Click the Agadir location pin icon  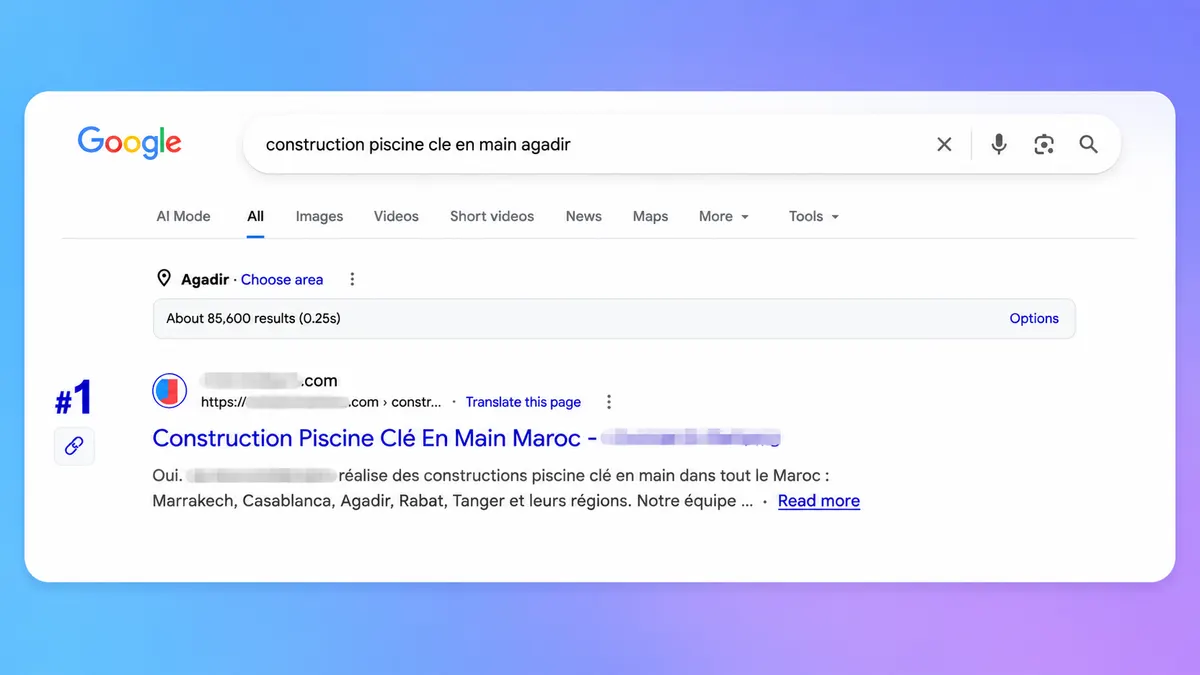pos(164,279)
